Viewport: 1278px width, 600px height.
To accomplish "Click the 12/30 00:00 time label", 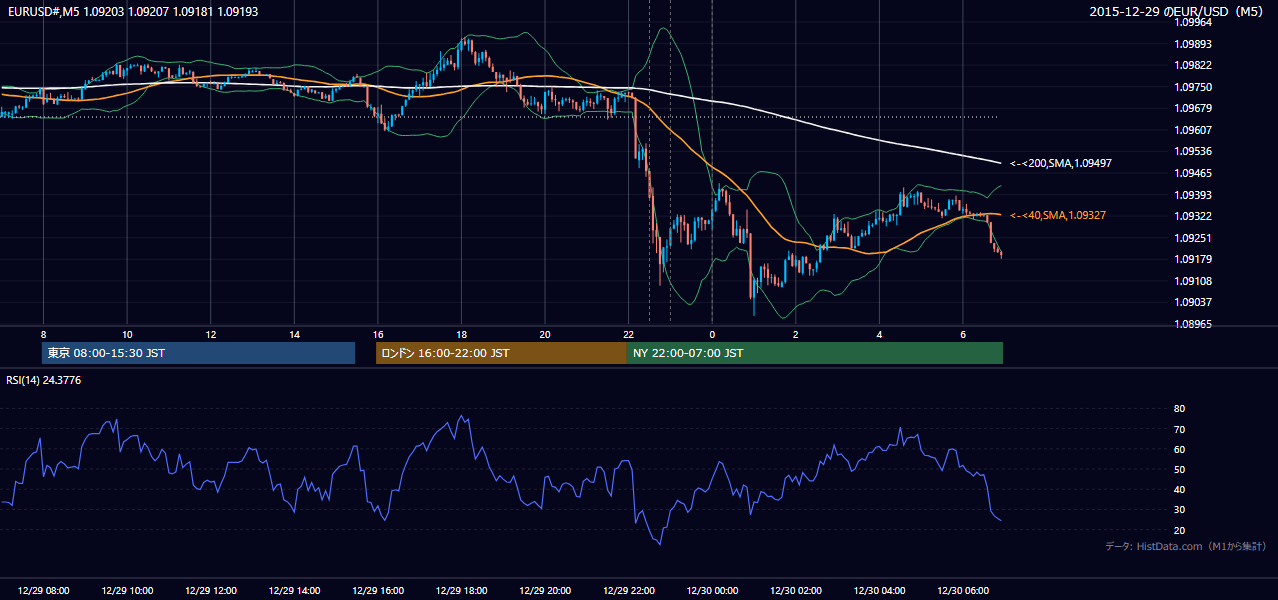I will (712, 591).
